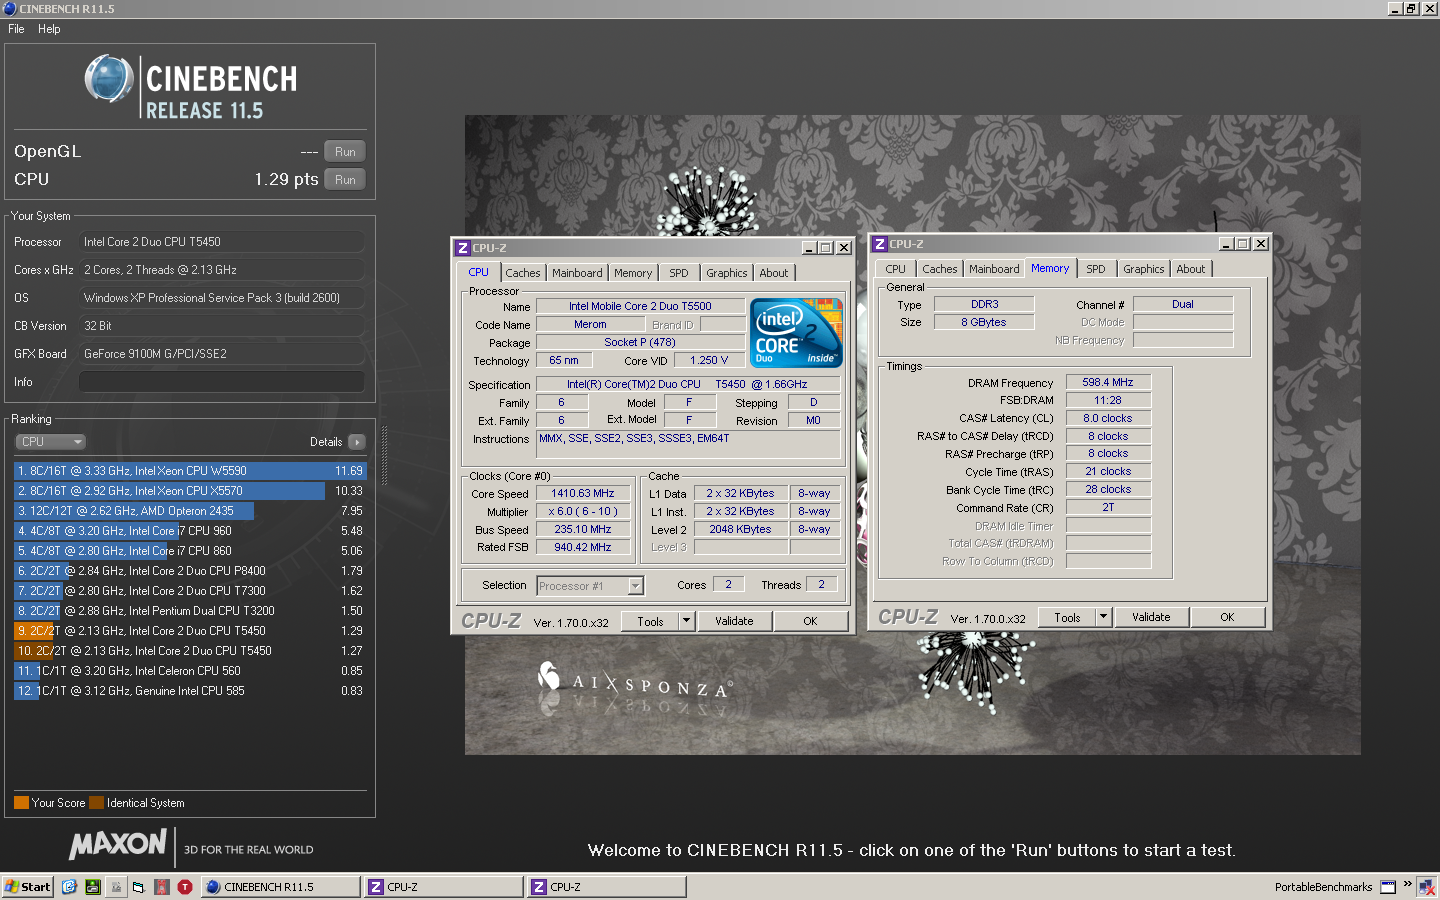
Task: Click the faded gray quick launch icon
Action: click(116, 886)
